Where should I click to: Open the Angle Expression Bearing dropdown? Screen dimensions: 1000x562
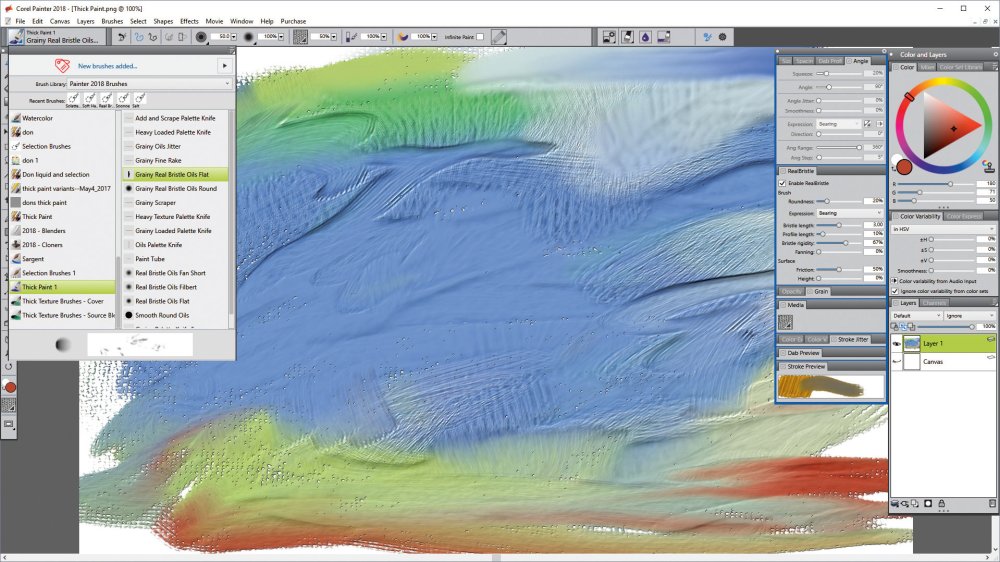point(838,124)
